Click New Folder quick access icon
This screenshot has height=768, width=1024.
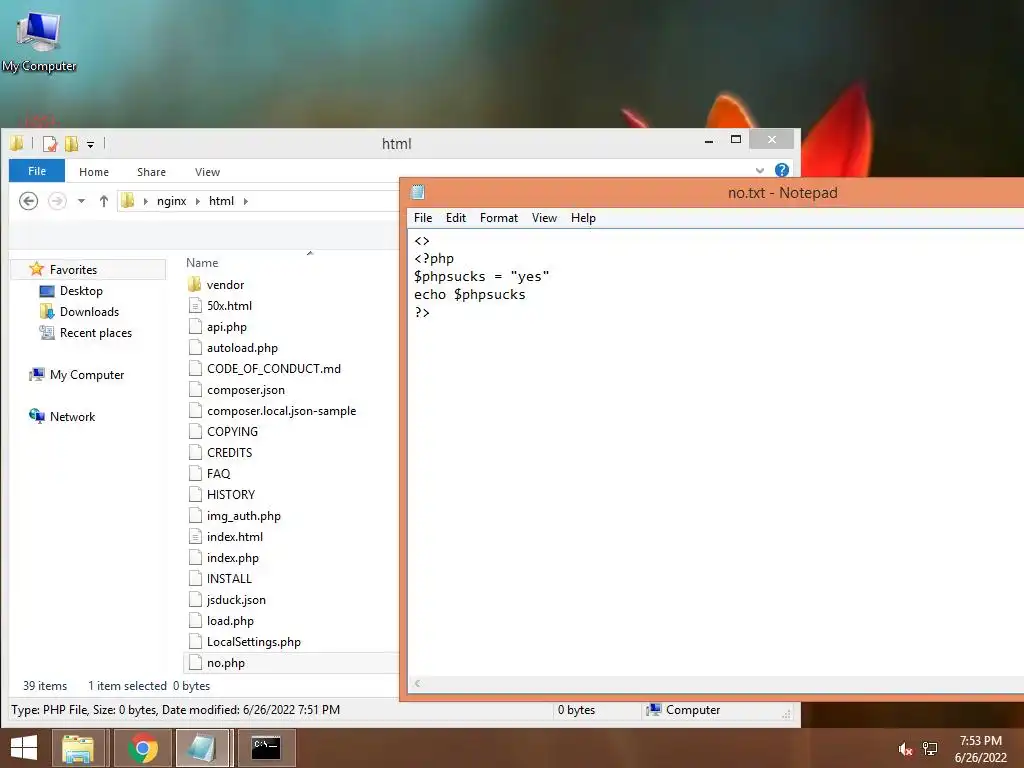point(71,143)
